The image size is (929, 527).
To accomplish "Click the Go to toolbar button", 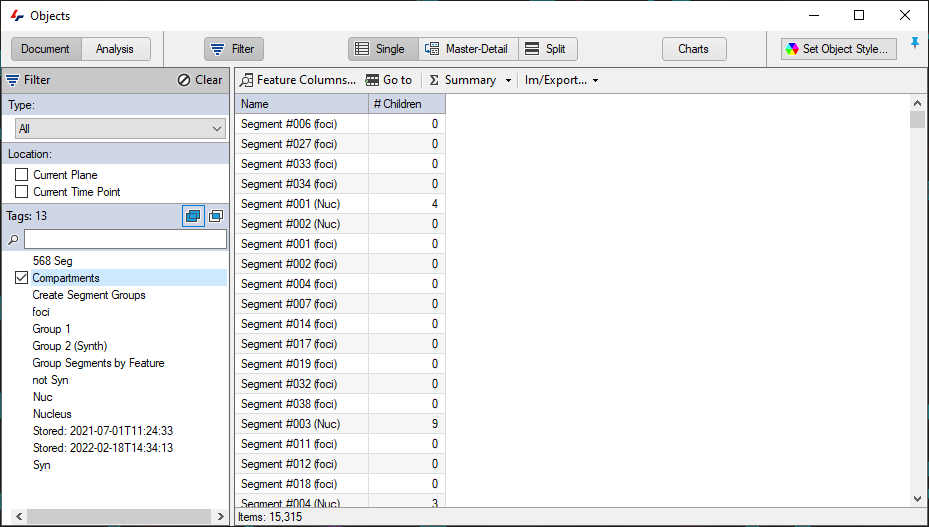I will pos(389,80).
